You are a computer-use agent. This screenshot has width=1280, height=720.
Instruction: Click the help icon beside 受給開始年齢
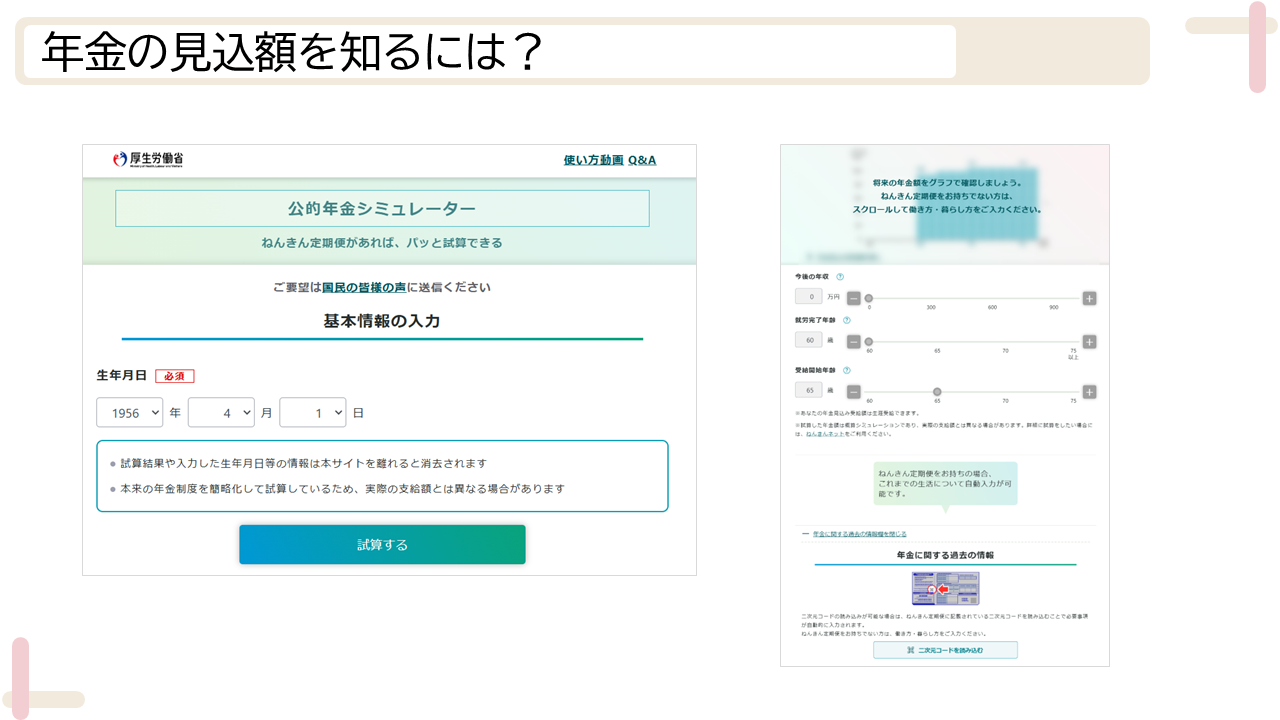tap(847, 370)
